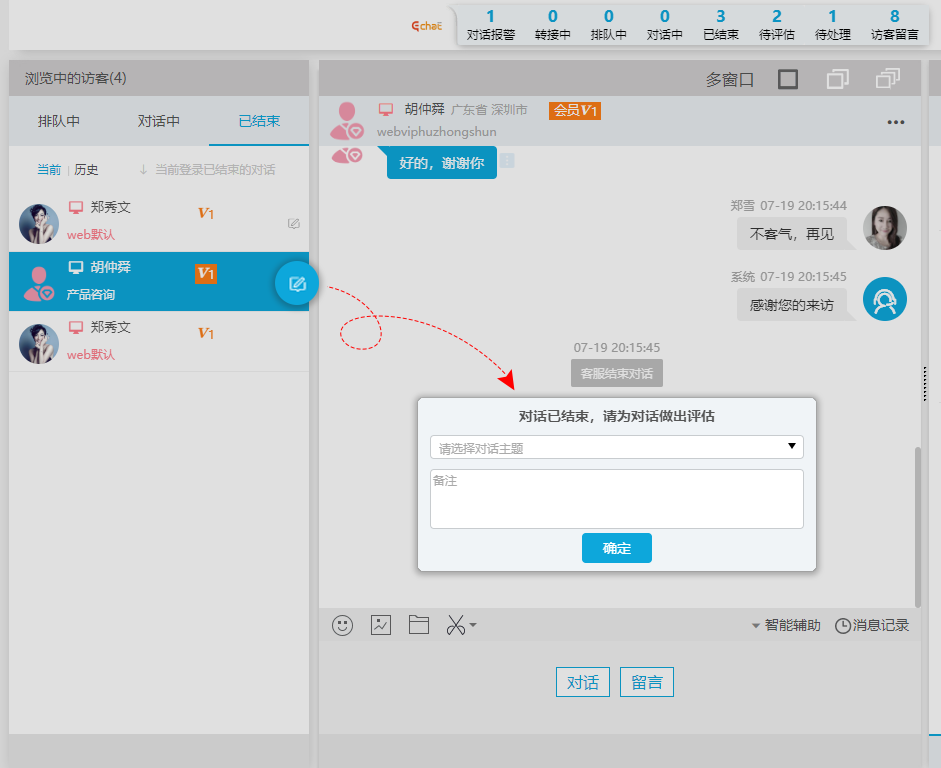Switch to 对话中 tab
Screen dimensions: 941x768
click(x=158, y=121)
